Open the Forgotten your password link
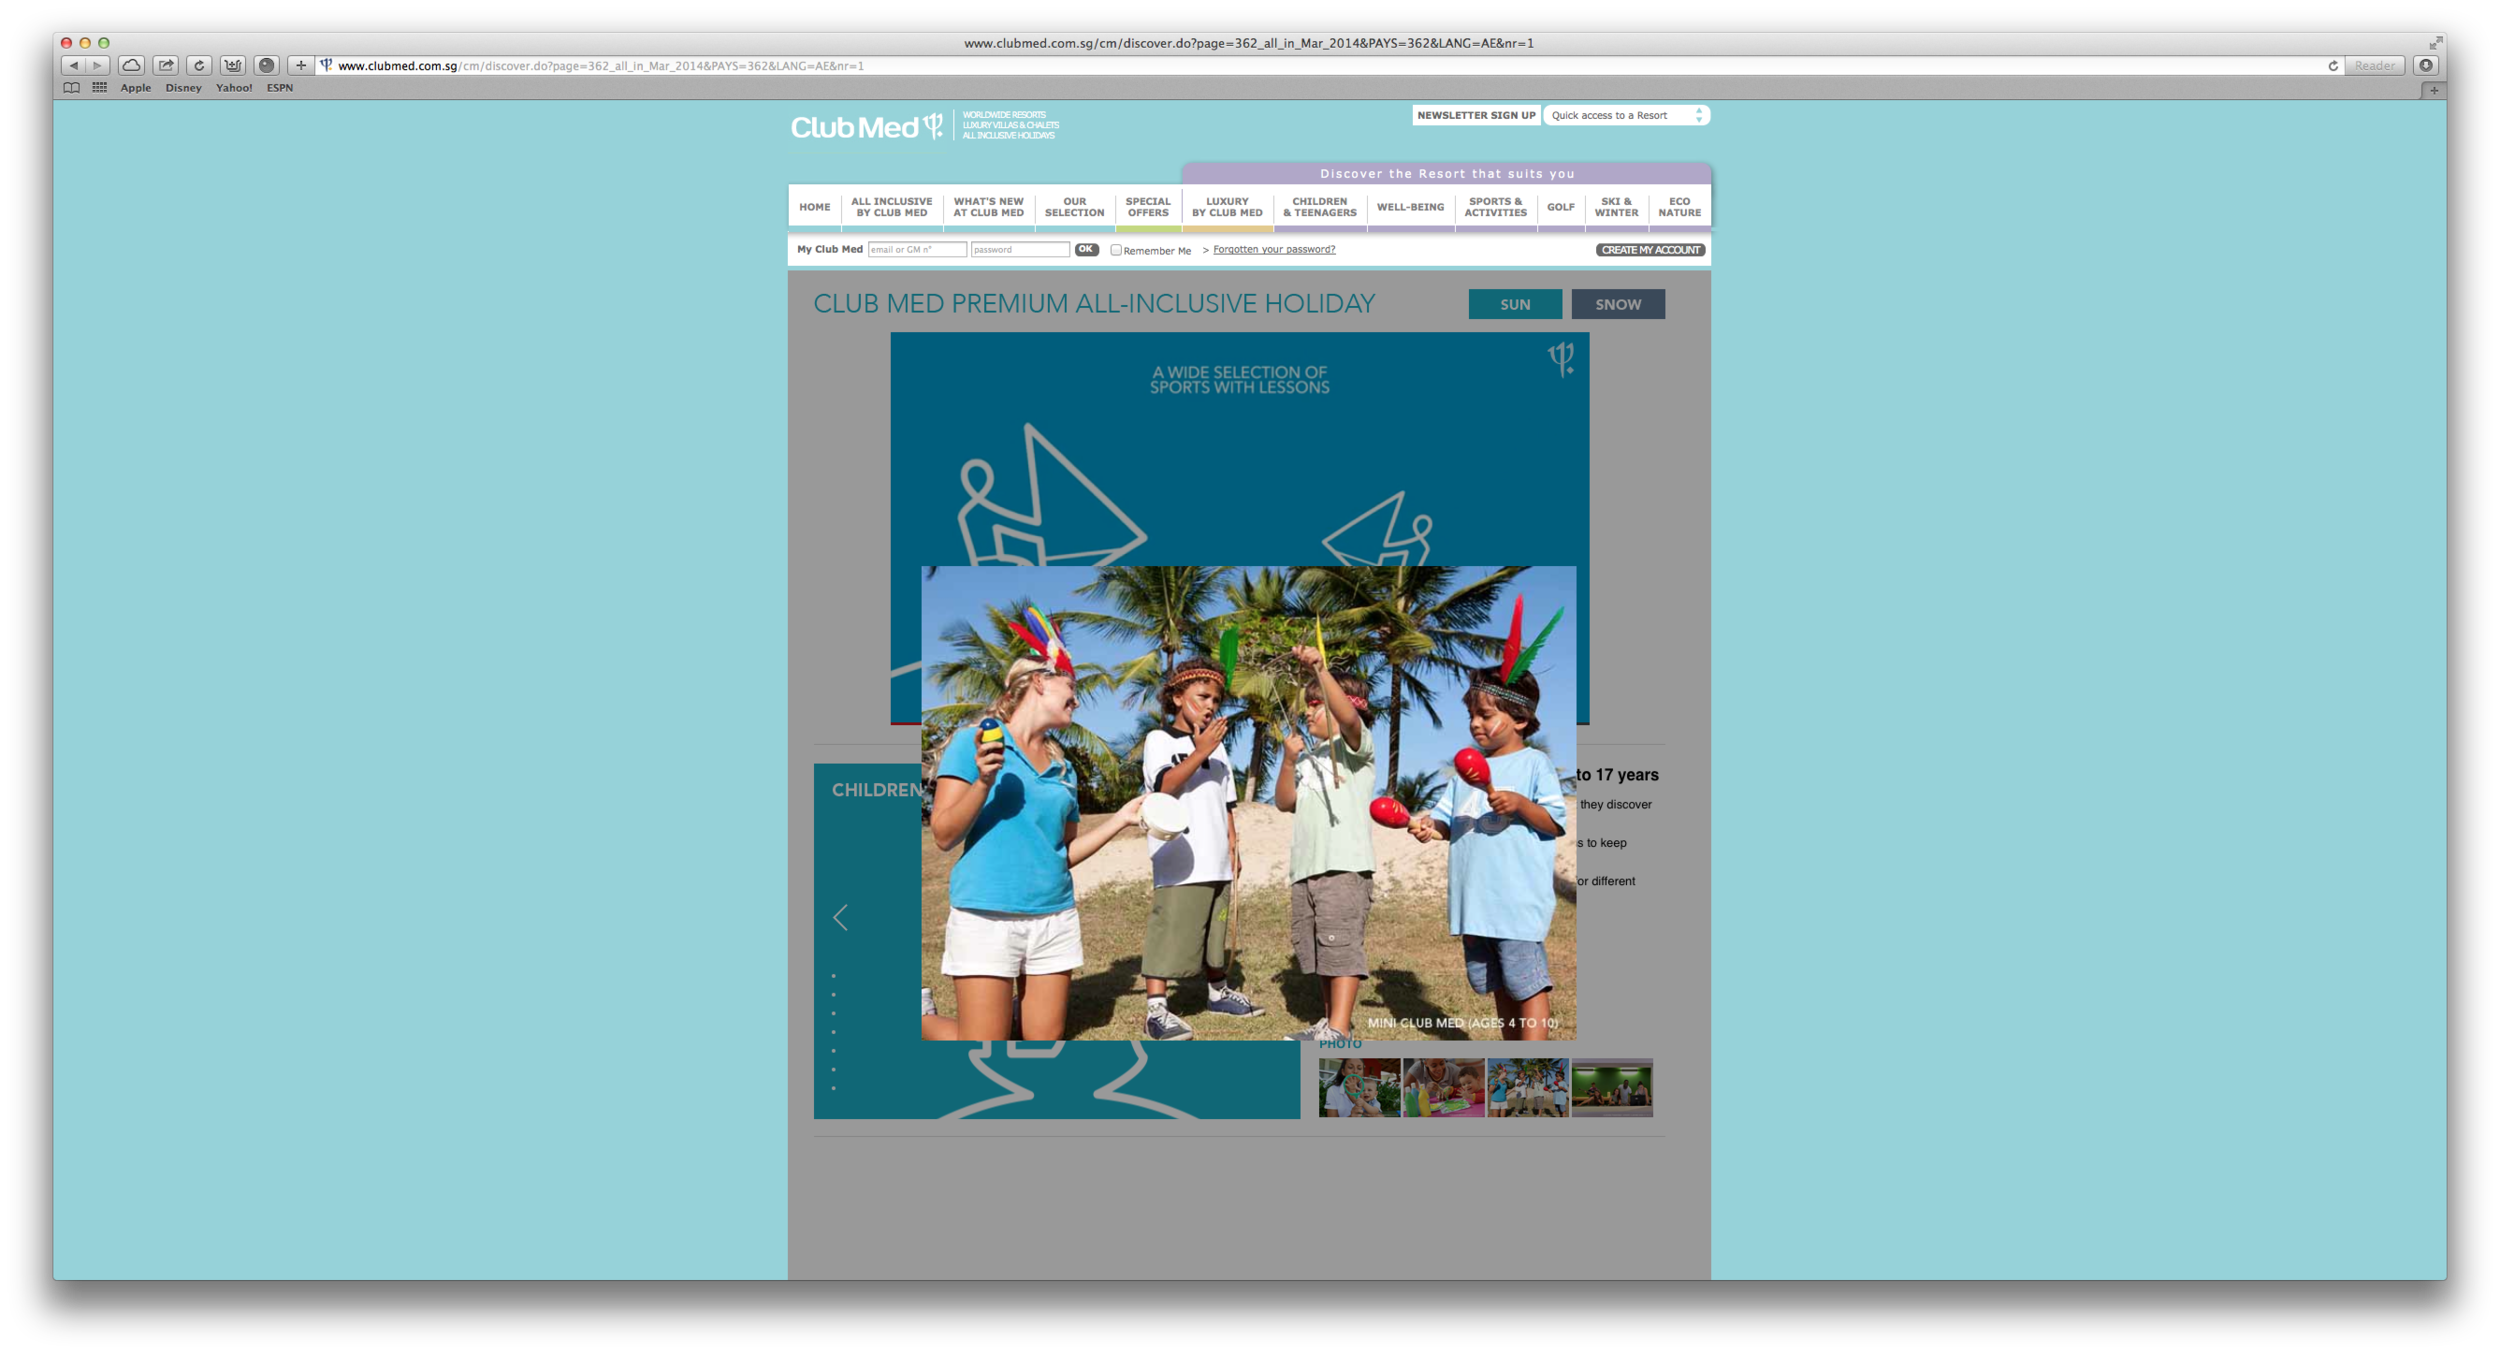 [x=1273, y=250]
